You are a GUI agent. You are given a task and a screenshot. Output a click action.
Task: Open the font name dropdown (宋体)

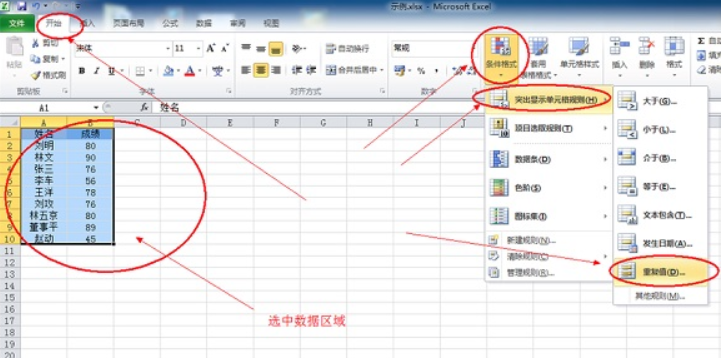(123, 48)
